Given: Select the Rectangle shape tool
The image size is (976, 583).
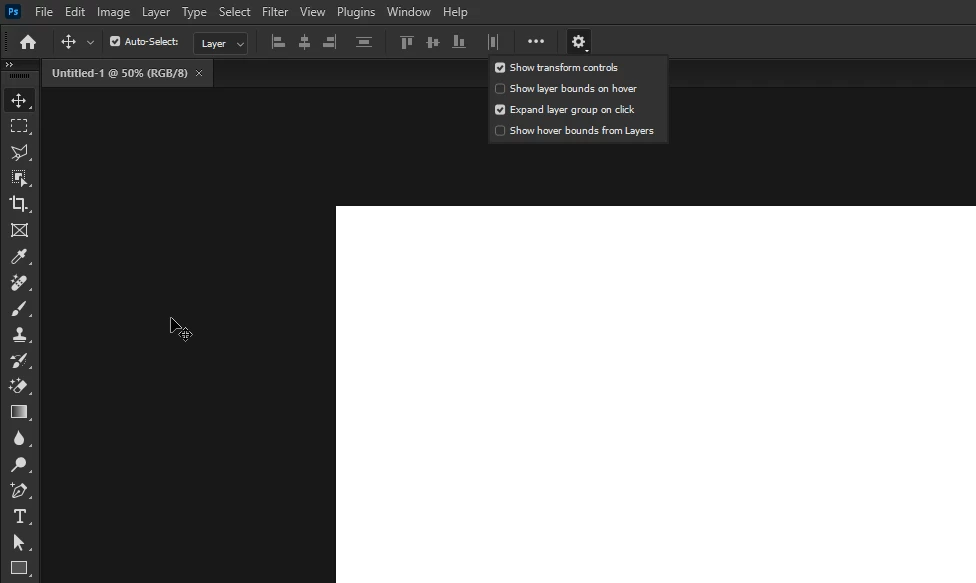Looking at the screenshot, I should point(19,568).
